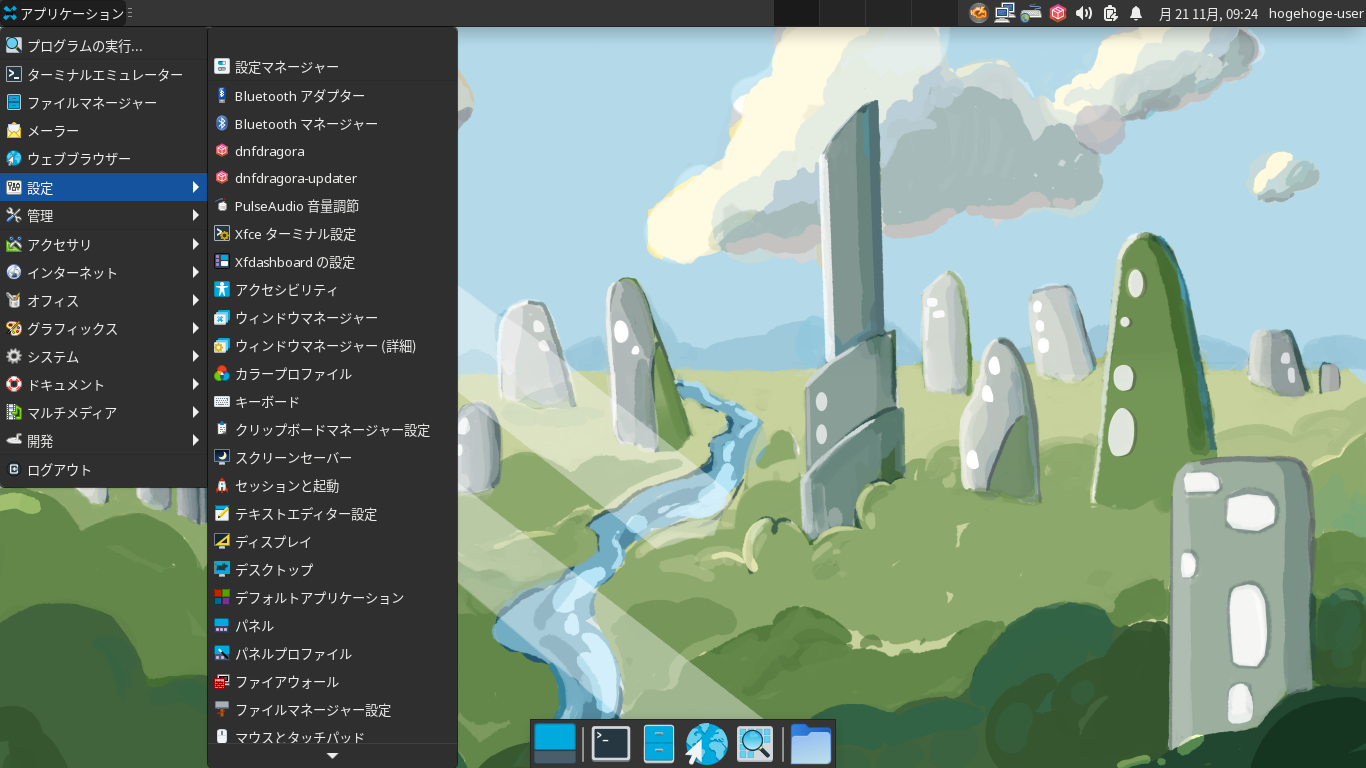The width and height of the screenshot is (1366, 768).
Task: Open the hogehoge-user session menu
Action: (1316, 14)
